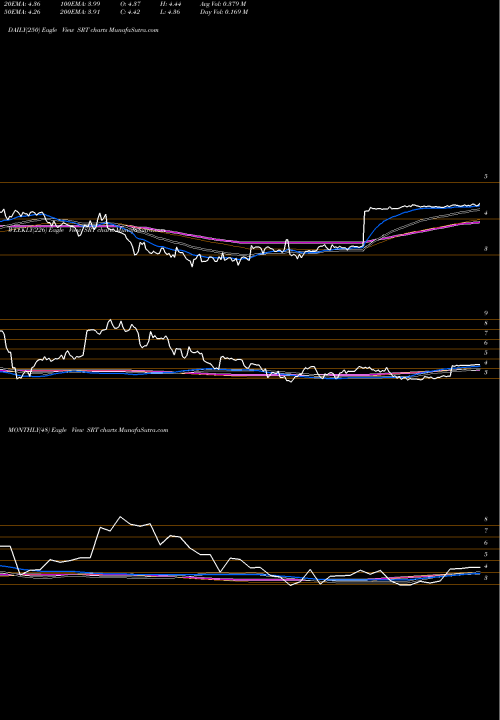Select the Day Vol reading
500x720 pixels.
[x=224, y=12]
